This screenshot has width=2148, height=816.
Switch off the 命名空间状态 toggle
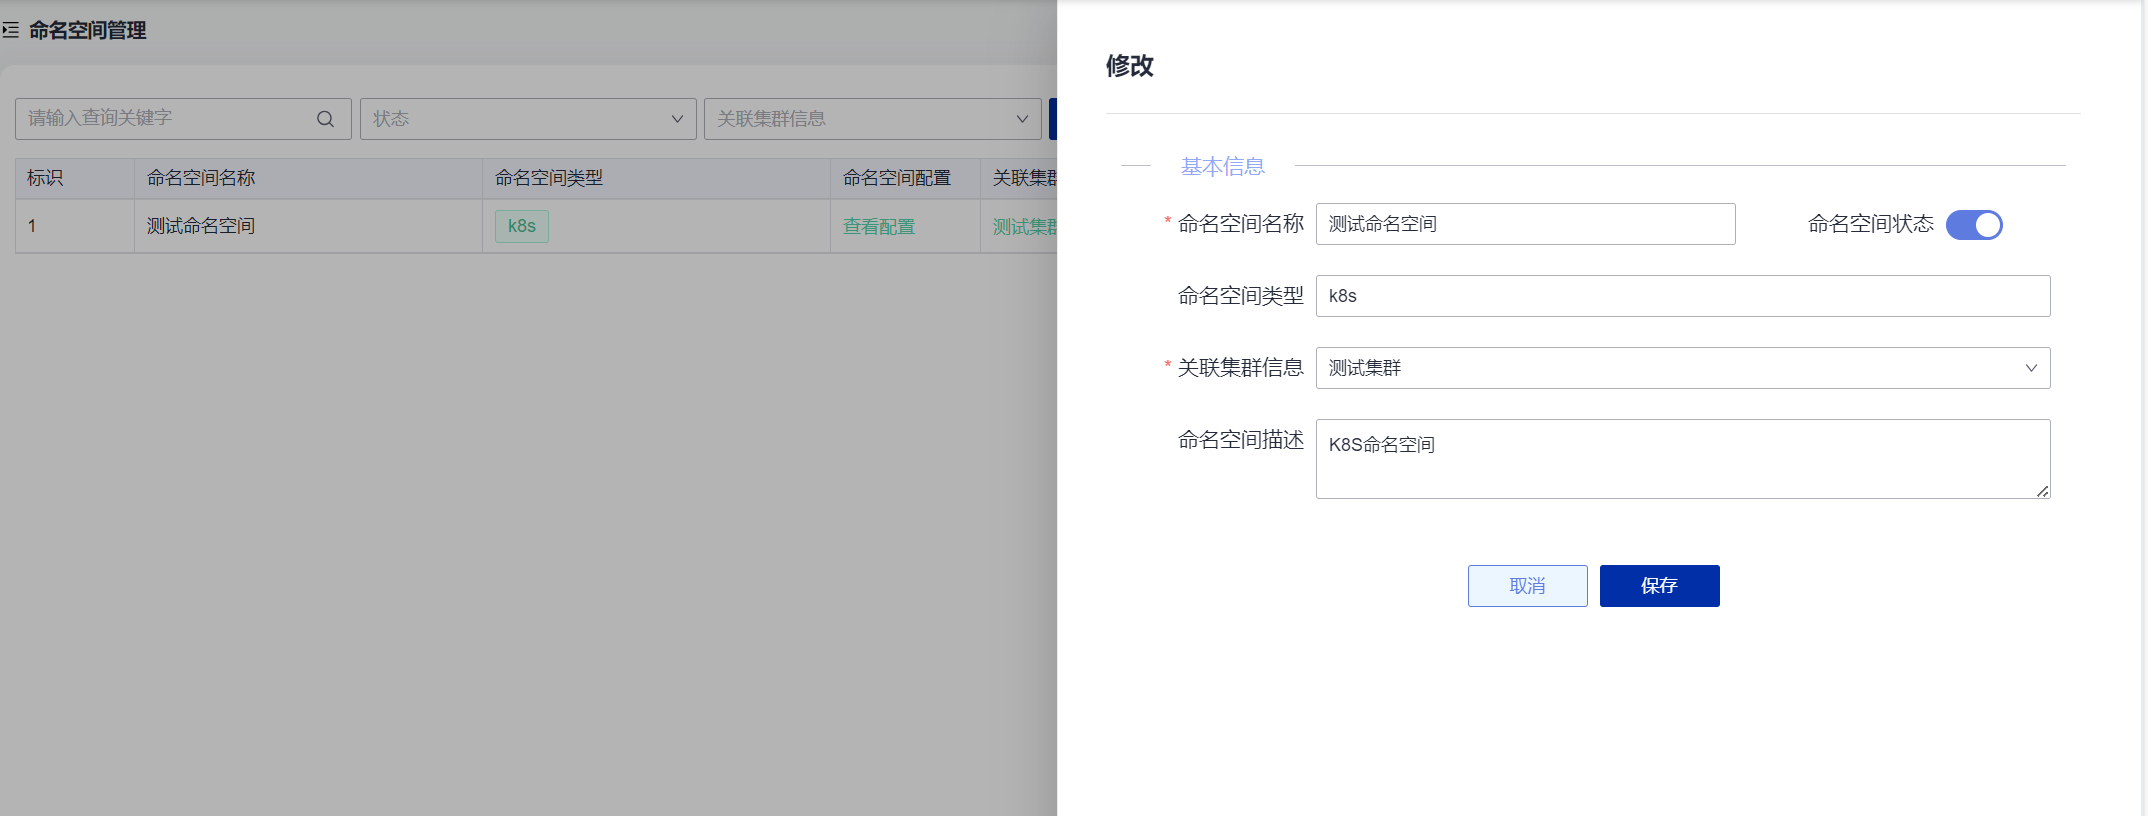pyautogui.click(x=1974, y=225)
